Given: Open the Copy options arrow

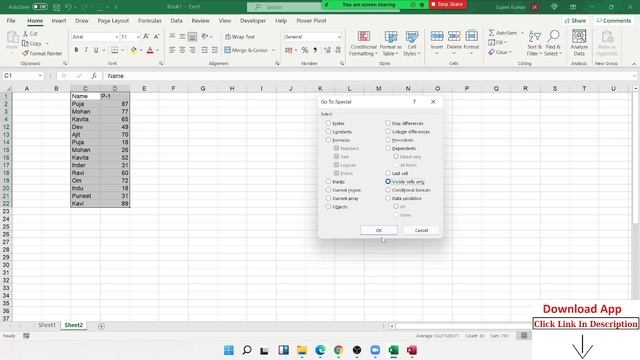Looking at the screenshot, I should (47, 43).
